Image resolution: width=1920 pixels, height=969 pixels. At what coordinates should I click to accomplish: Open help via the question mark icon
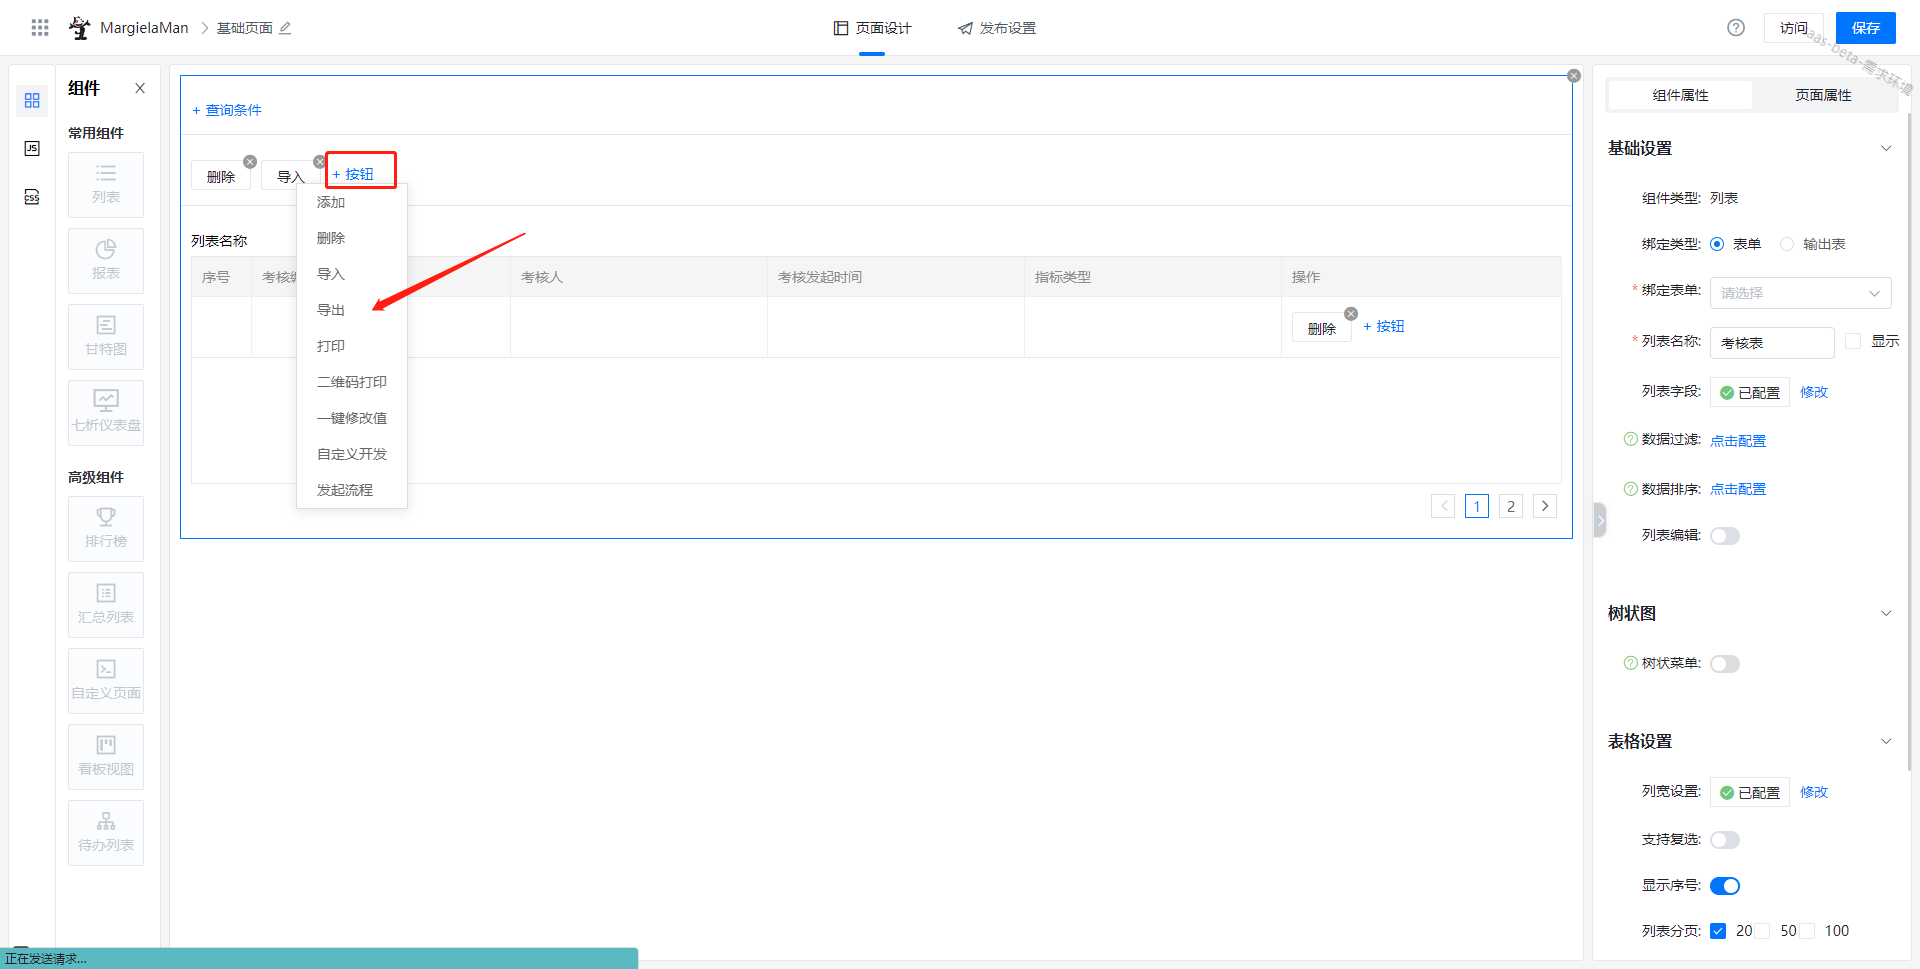pos(1736,28)
